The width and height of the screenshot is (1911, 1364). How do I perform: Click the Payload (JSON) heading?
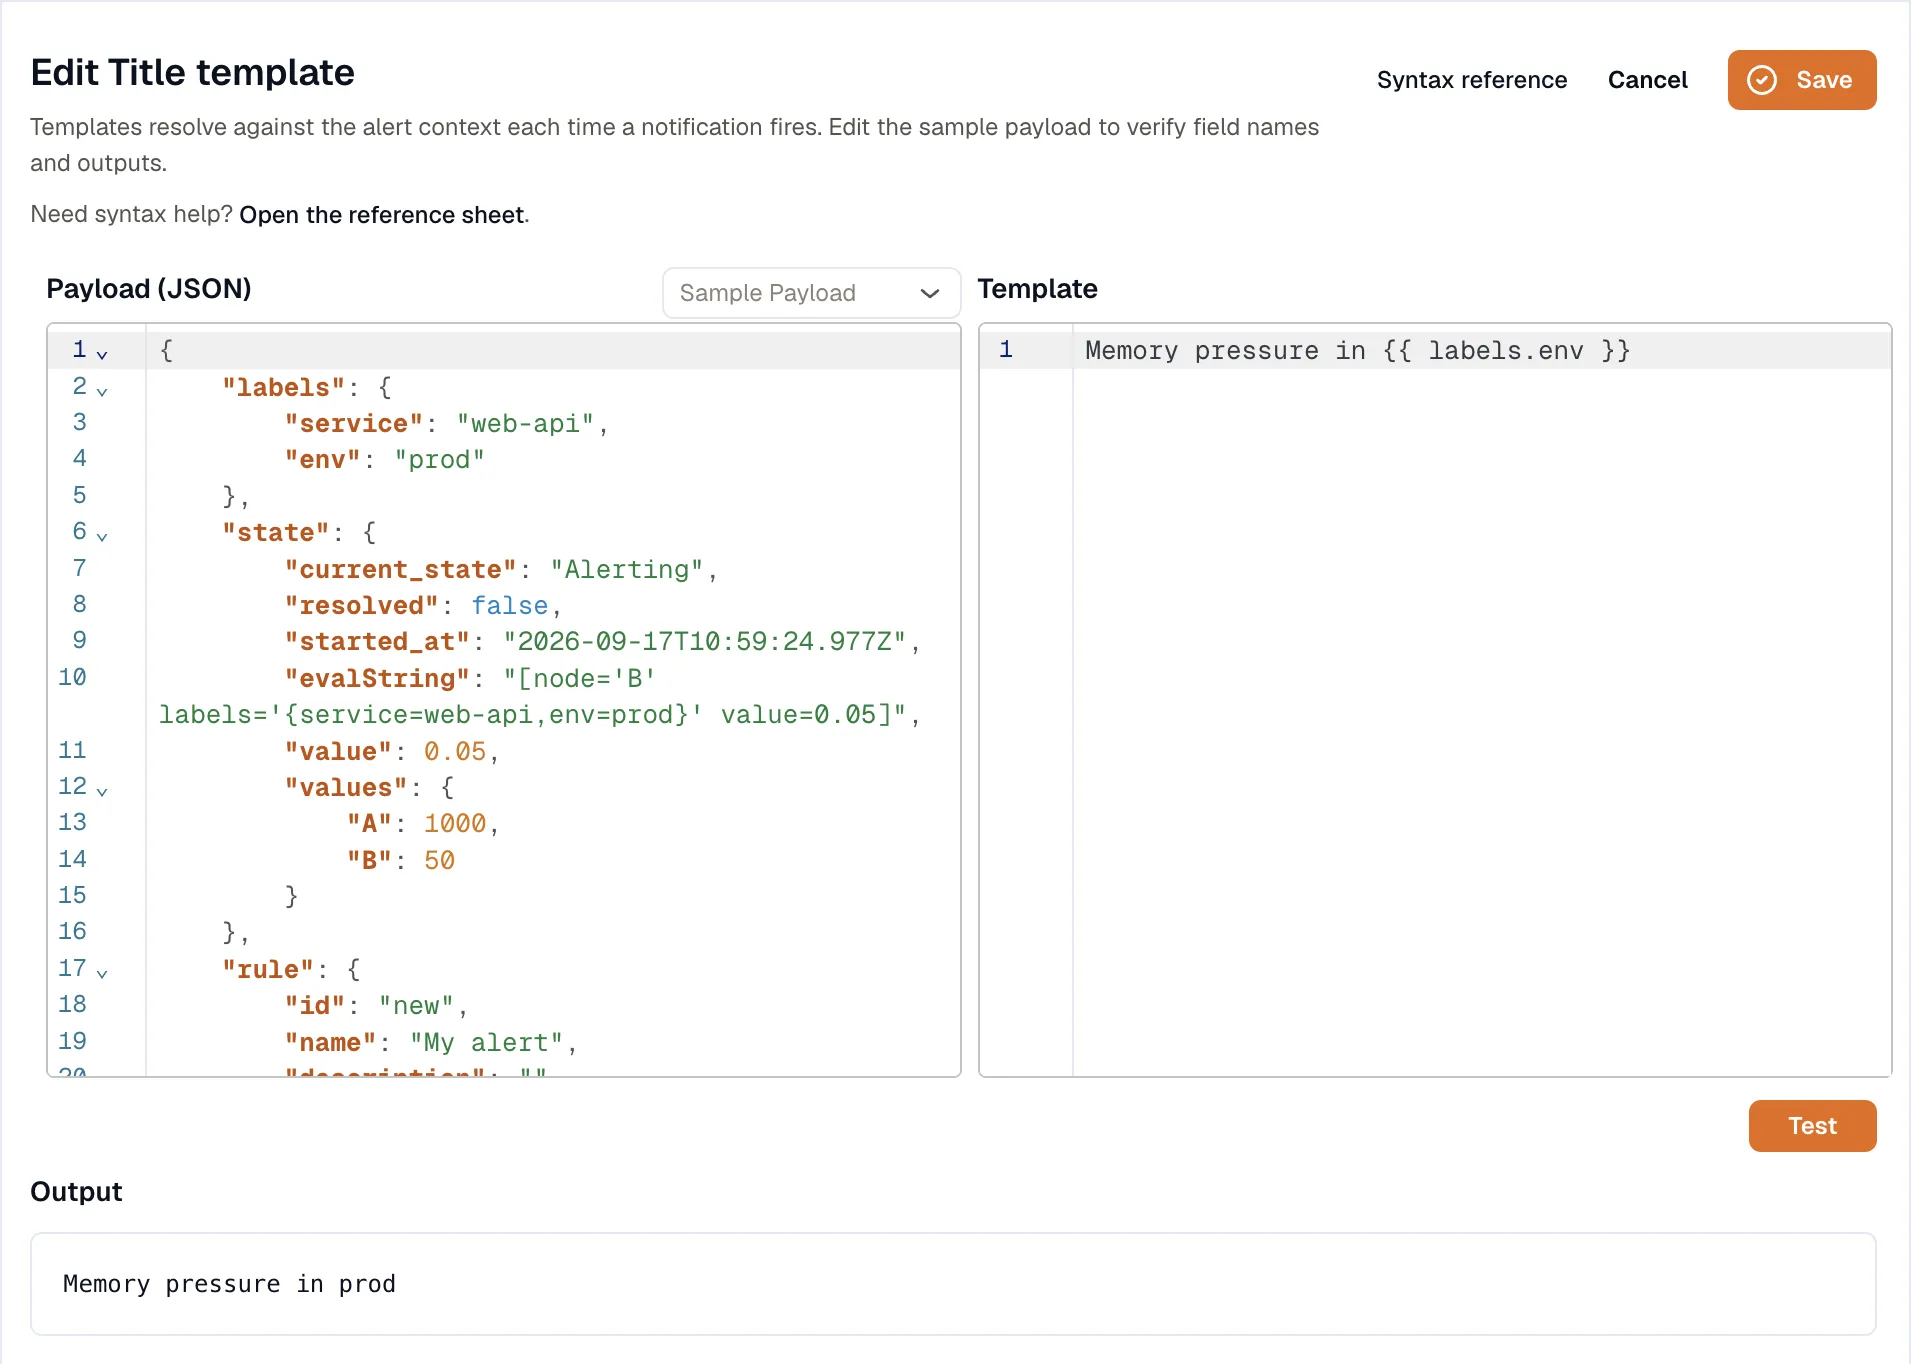pos(149,289)
